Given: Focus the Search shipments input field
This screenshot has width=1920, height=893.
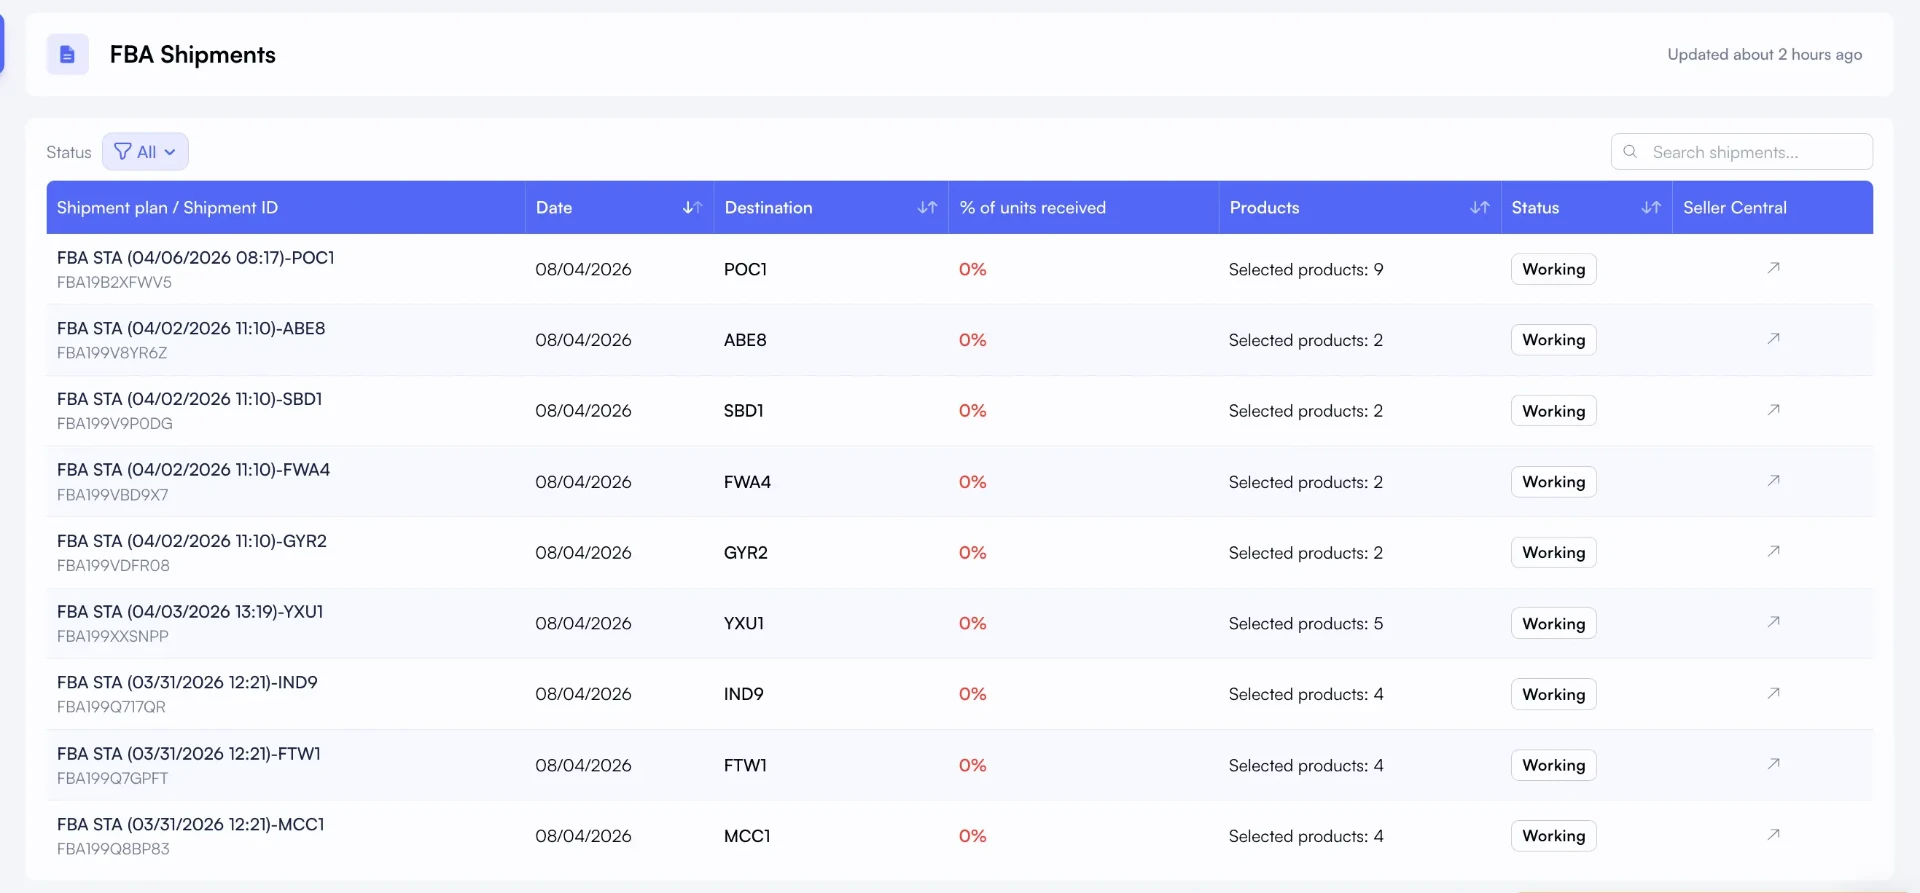Looking at the screenshot, I should tap(1741, 152).
